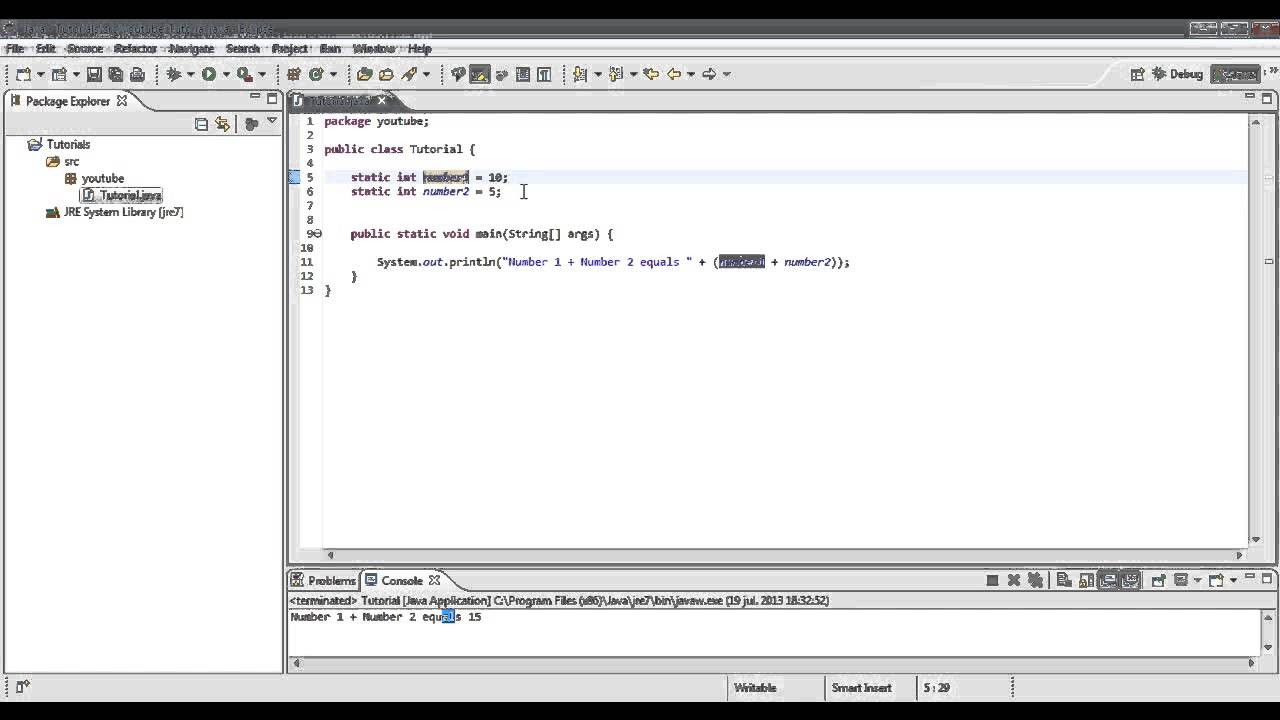Toggle Mark Occurrences in the toolbar
This screenshot has height=720, width=1280.
479,74
